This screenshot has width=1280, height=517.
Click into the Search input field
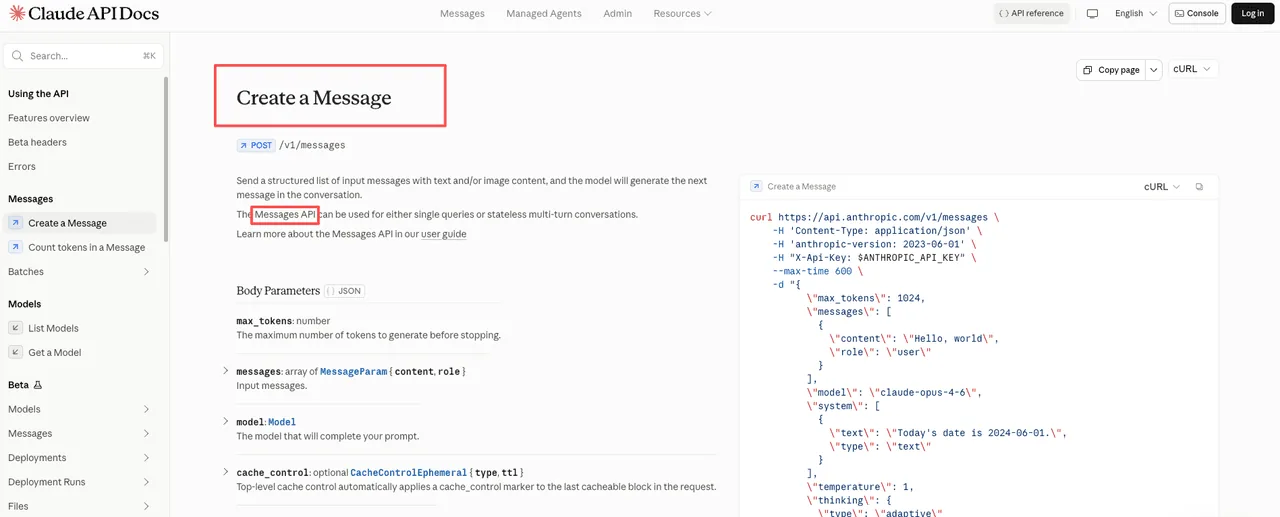83,56
